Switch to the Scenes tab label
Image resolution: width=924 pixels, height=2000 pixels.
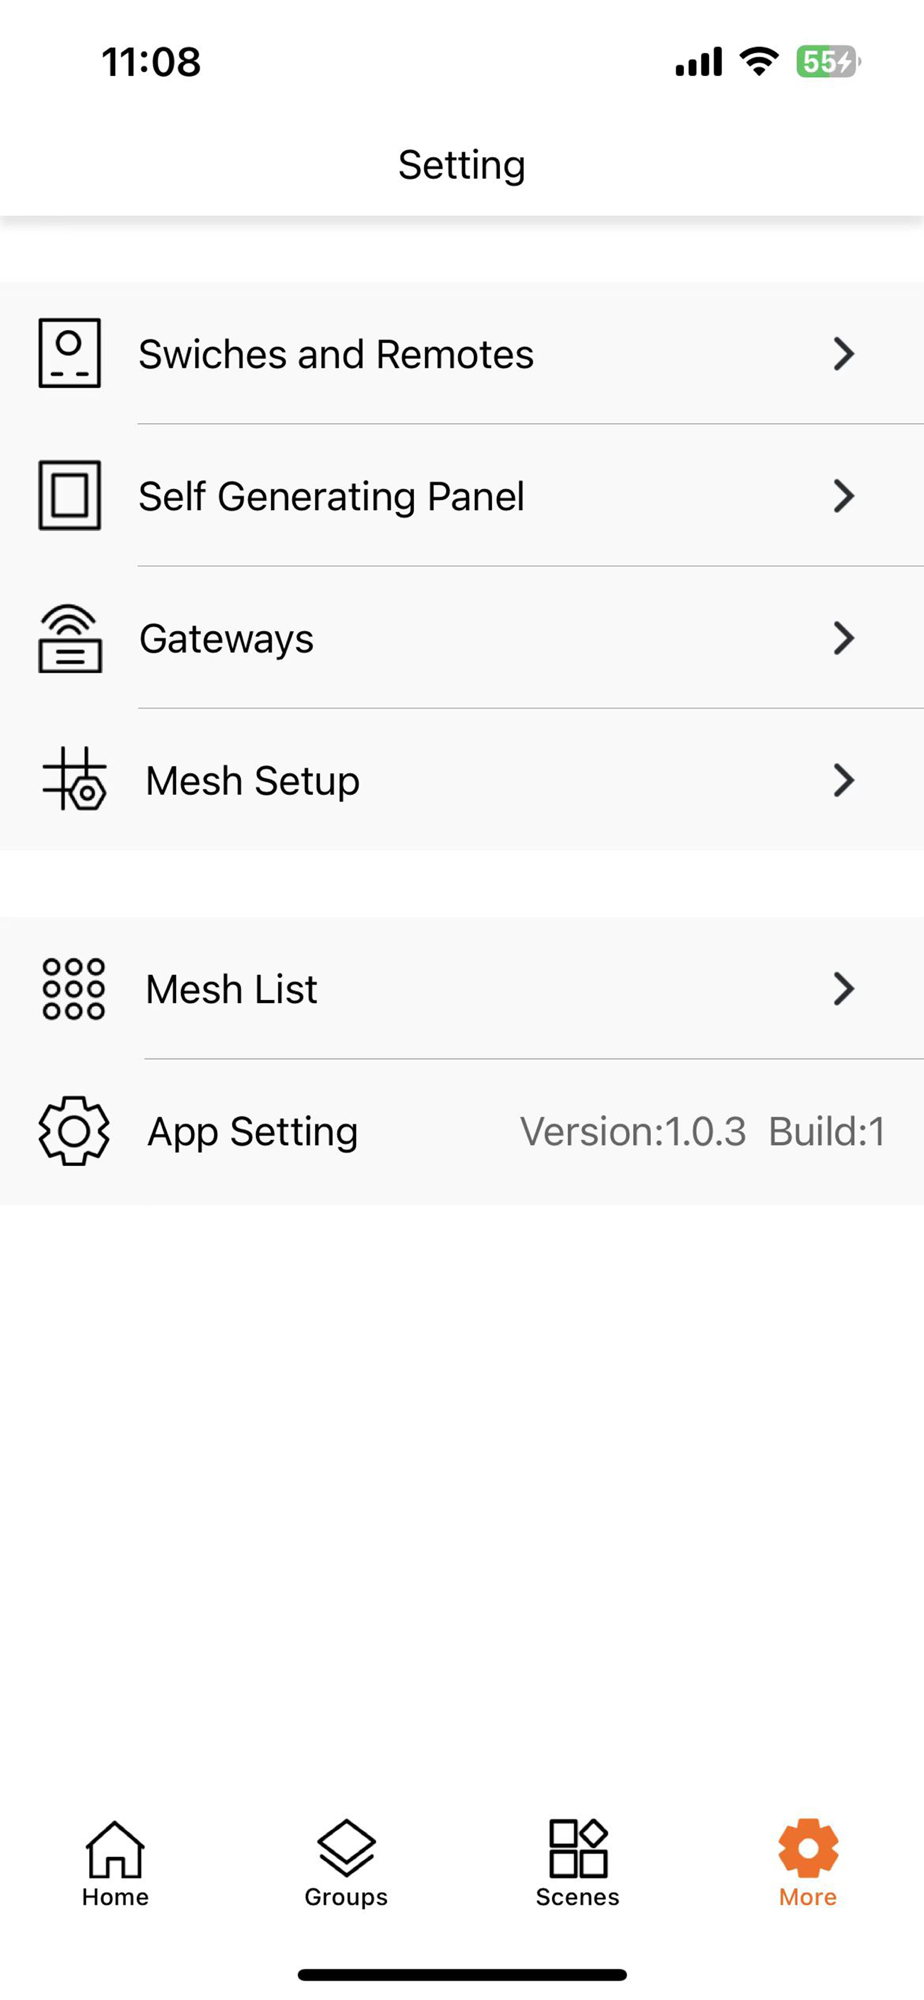(578, 1897)
